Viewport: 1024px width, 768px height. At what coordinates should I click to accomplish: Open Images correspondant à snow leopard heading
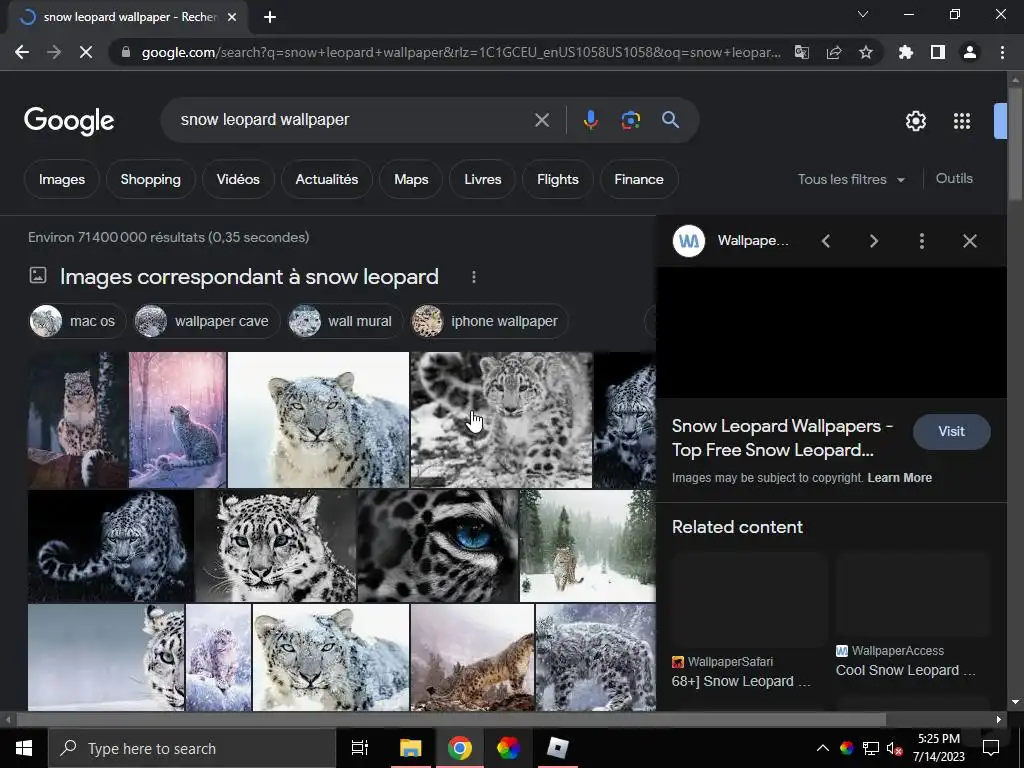[249, 277]
